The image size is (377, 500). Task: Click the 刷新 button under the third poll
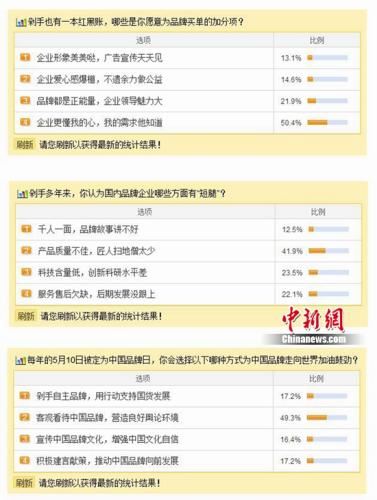coord(24,483)
